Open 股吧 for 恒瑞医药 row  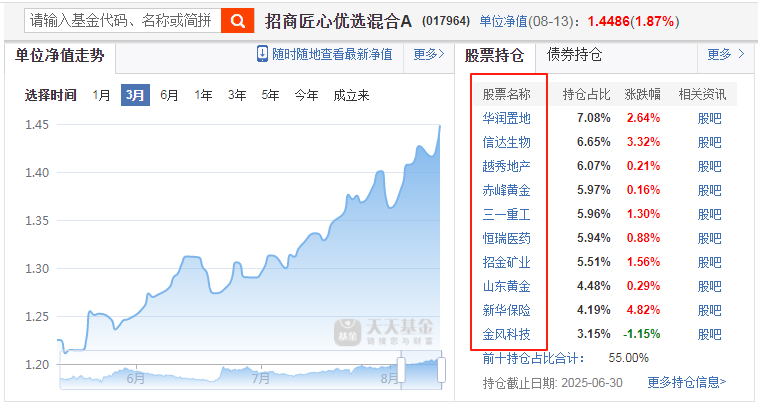709,238
